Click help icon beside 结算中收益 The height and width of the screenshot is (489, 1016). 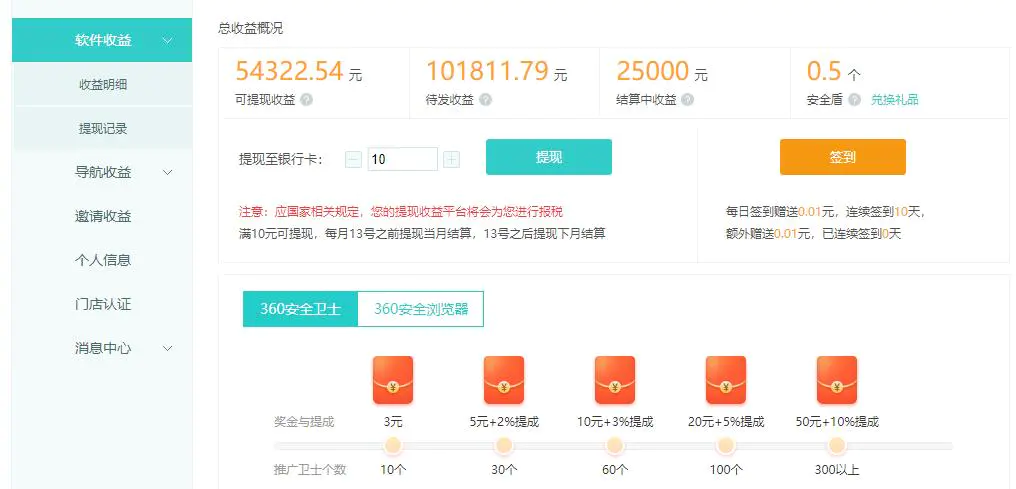689,100
